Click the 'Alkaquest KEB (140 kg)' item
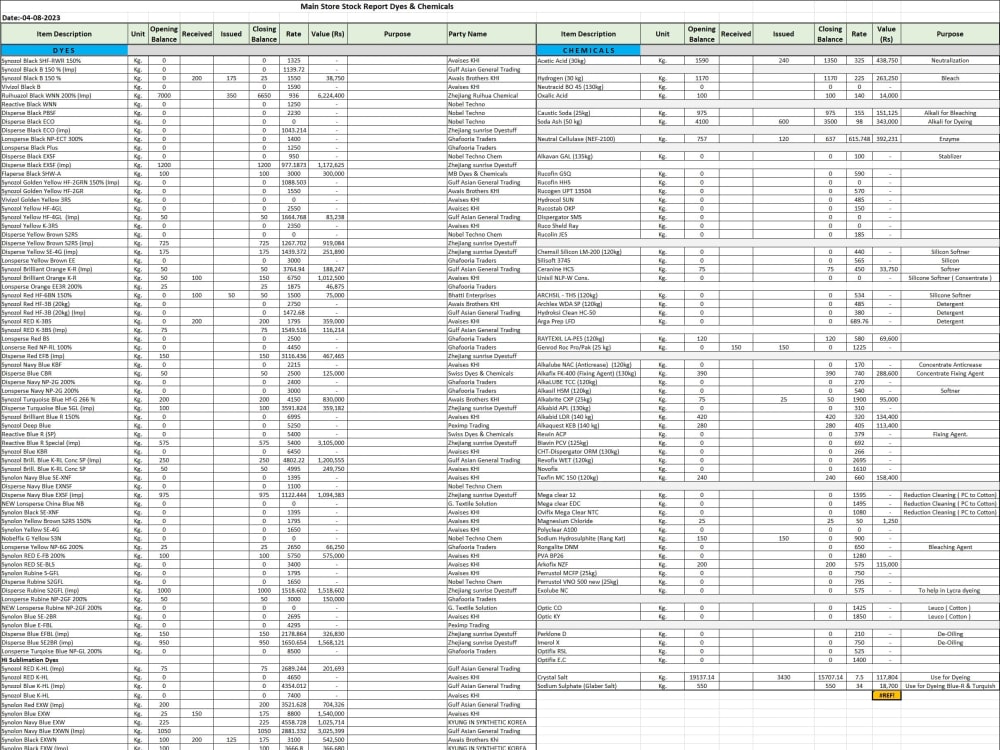Viewport: 1000px width, 750px height. click(x=589, y=425)
